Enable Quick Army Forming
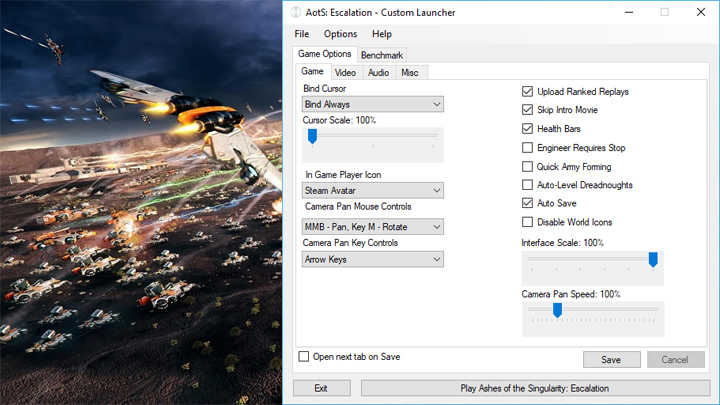 [x=527, y=166]
